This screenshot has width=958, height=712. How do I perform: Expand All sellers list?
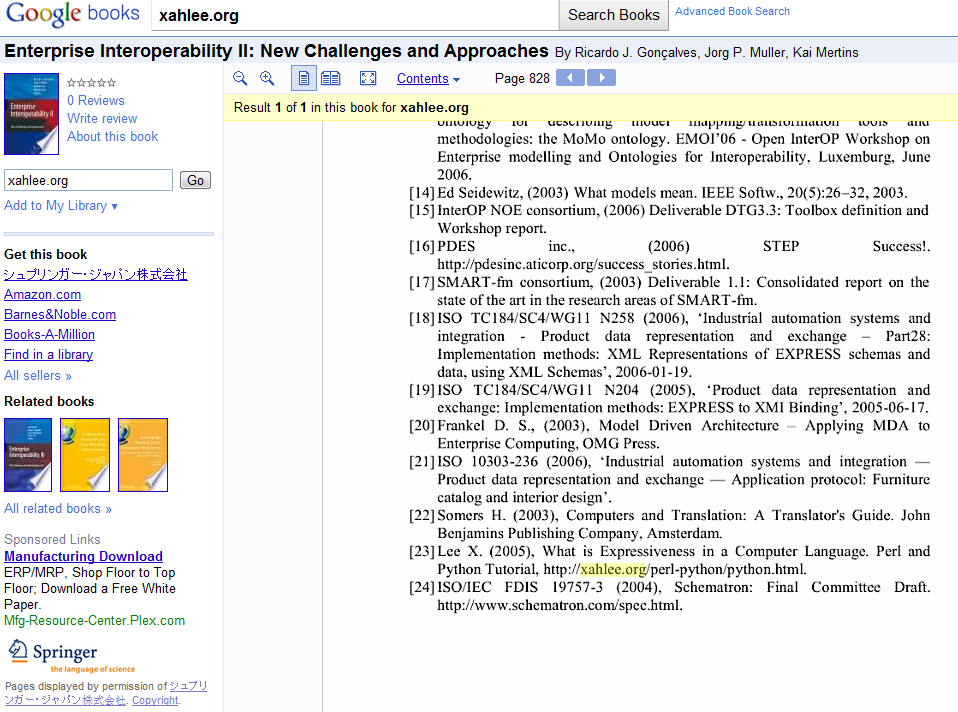[38, 376]
